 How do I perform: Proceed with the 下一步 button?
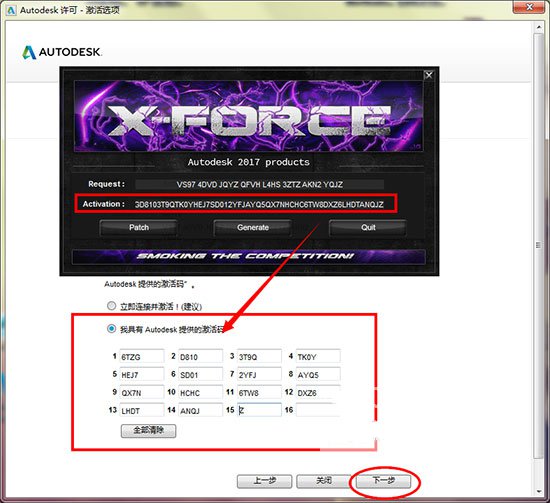click(383, 481)
